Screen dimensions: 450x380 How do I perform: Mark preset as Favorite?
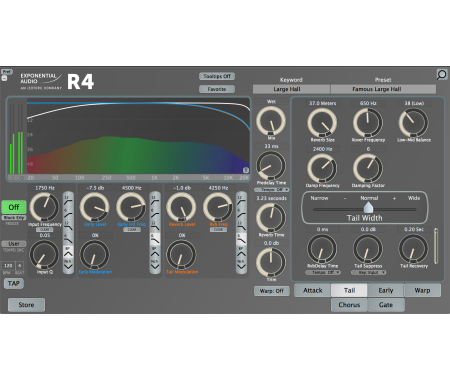[x=217, y=89]
